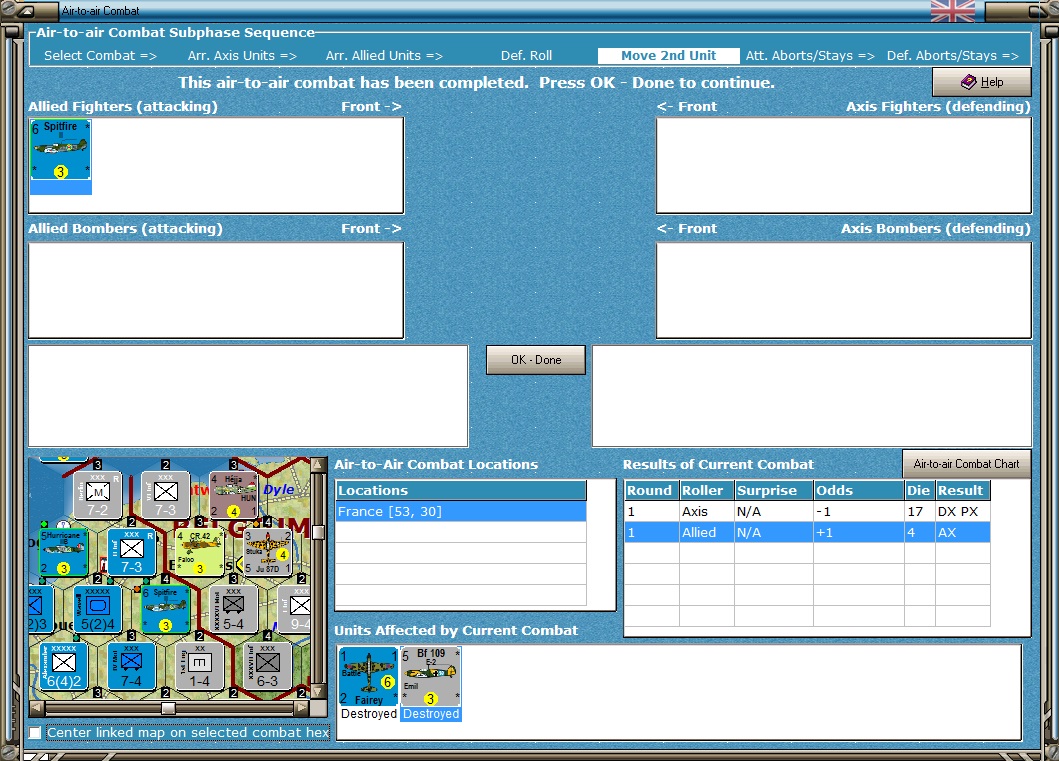
Task: Click the Select Combat subphase step
Action: [x=100, y=56]
